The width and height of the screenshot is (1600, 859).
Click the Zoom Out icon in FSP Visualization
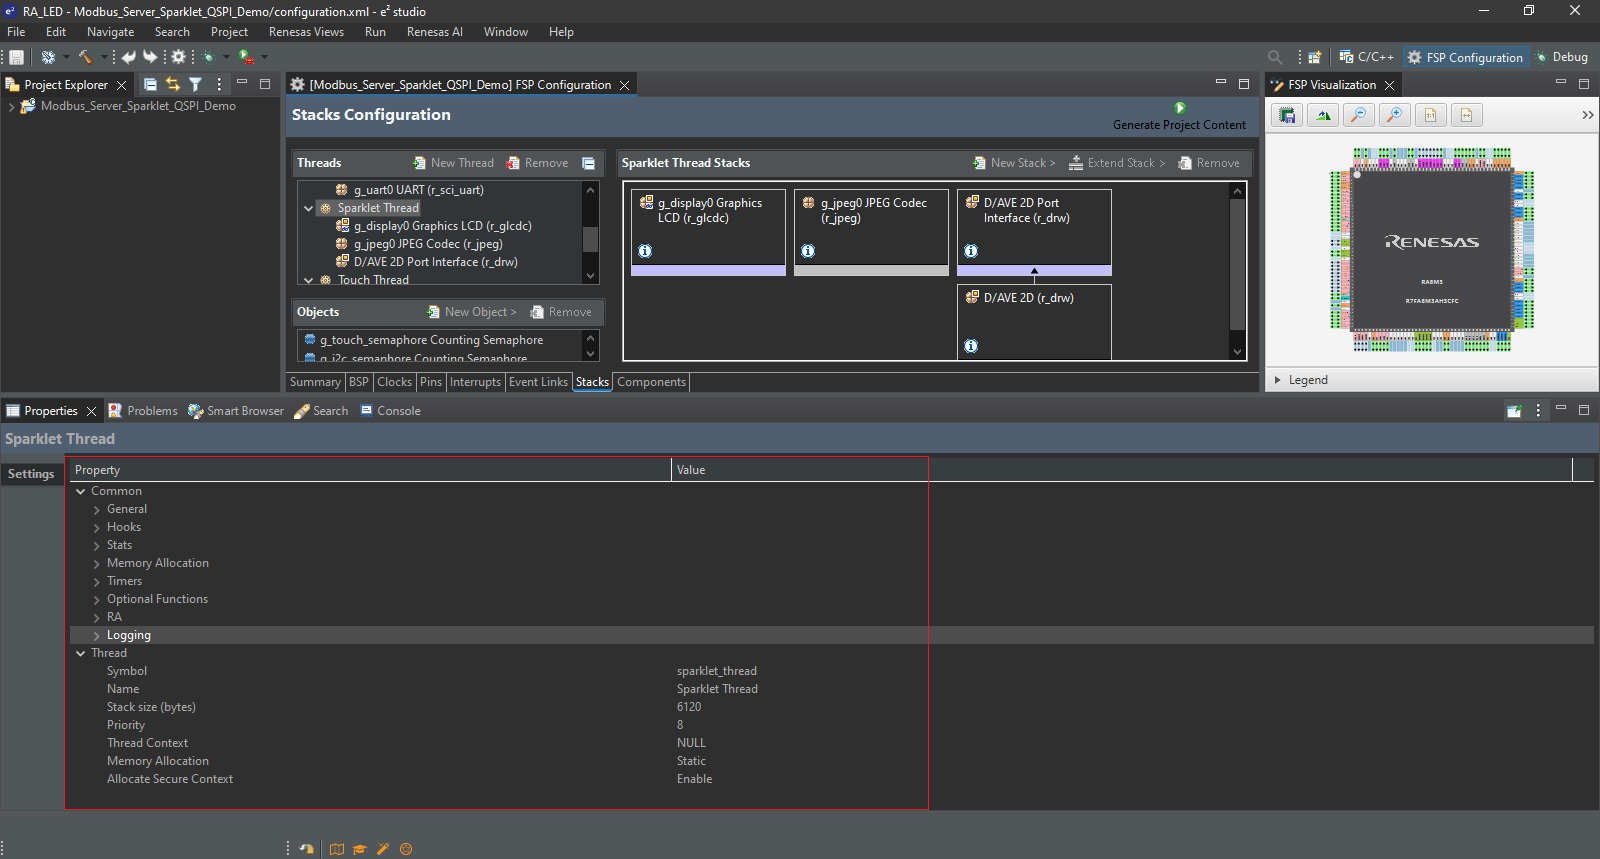(1358, 115)
